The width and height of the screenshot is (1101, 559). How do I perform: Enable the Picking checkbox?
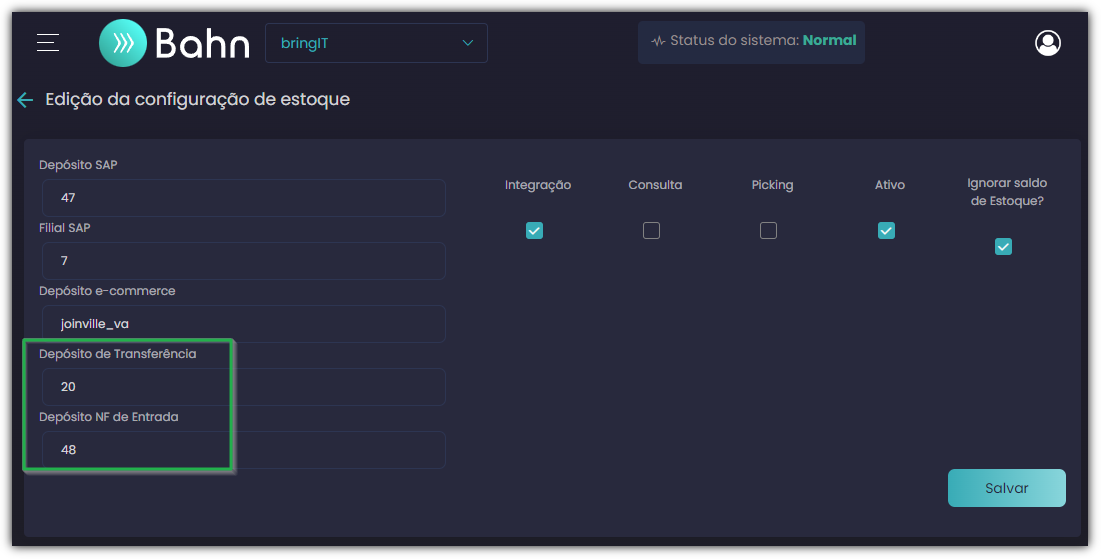coord(769,230)
